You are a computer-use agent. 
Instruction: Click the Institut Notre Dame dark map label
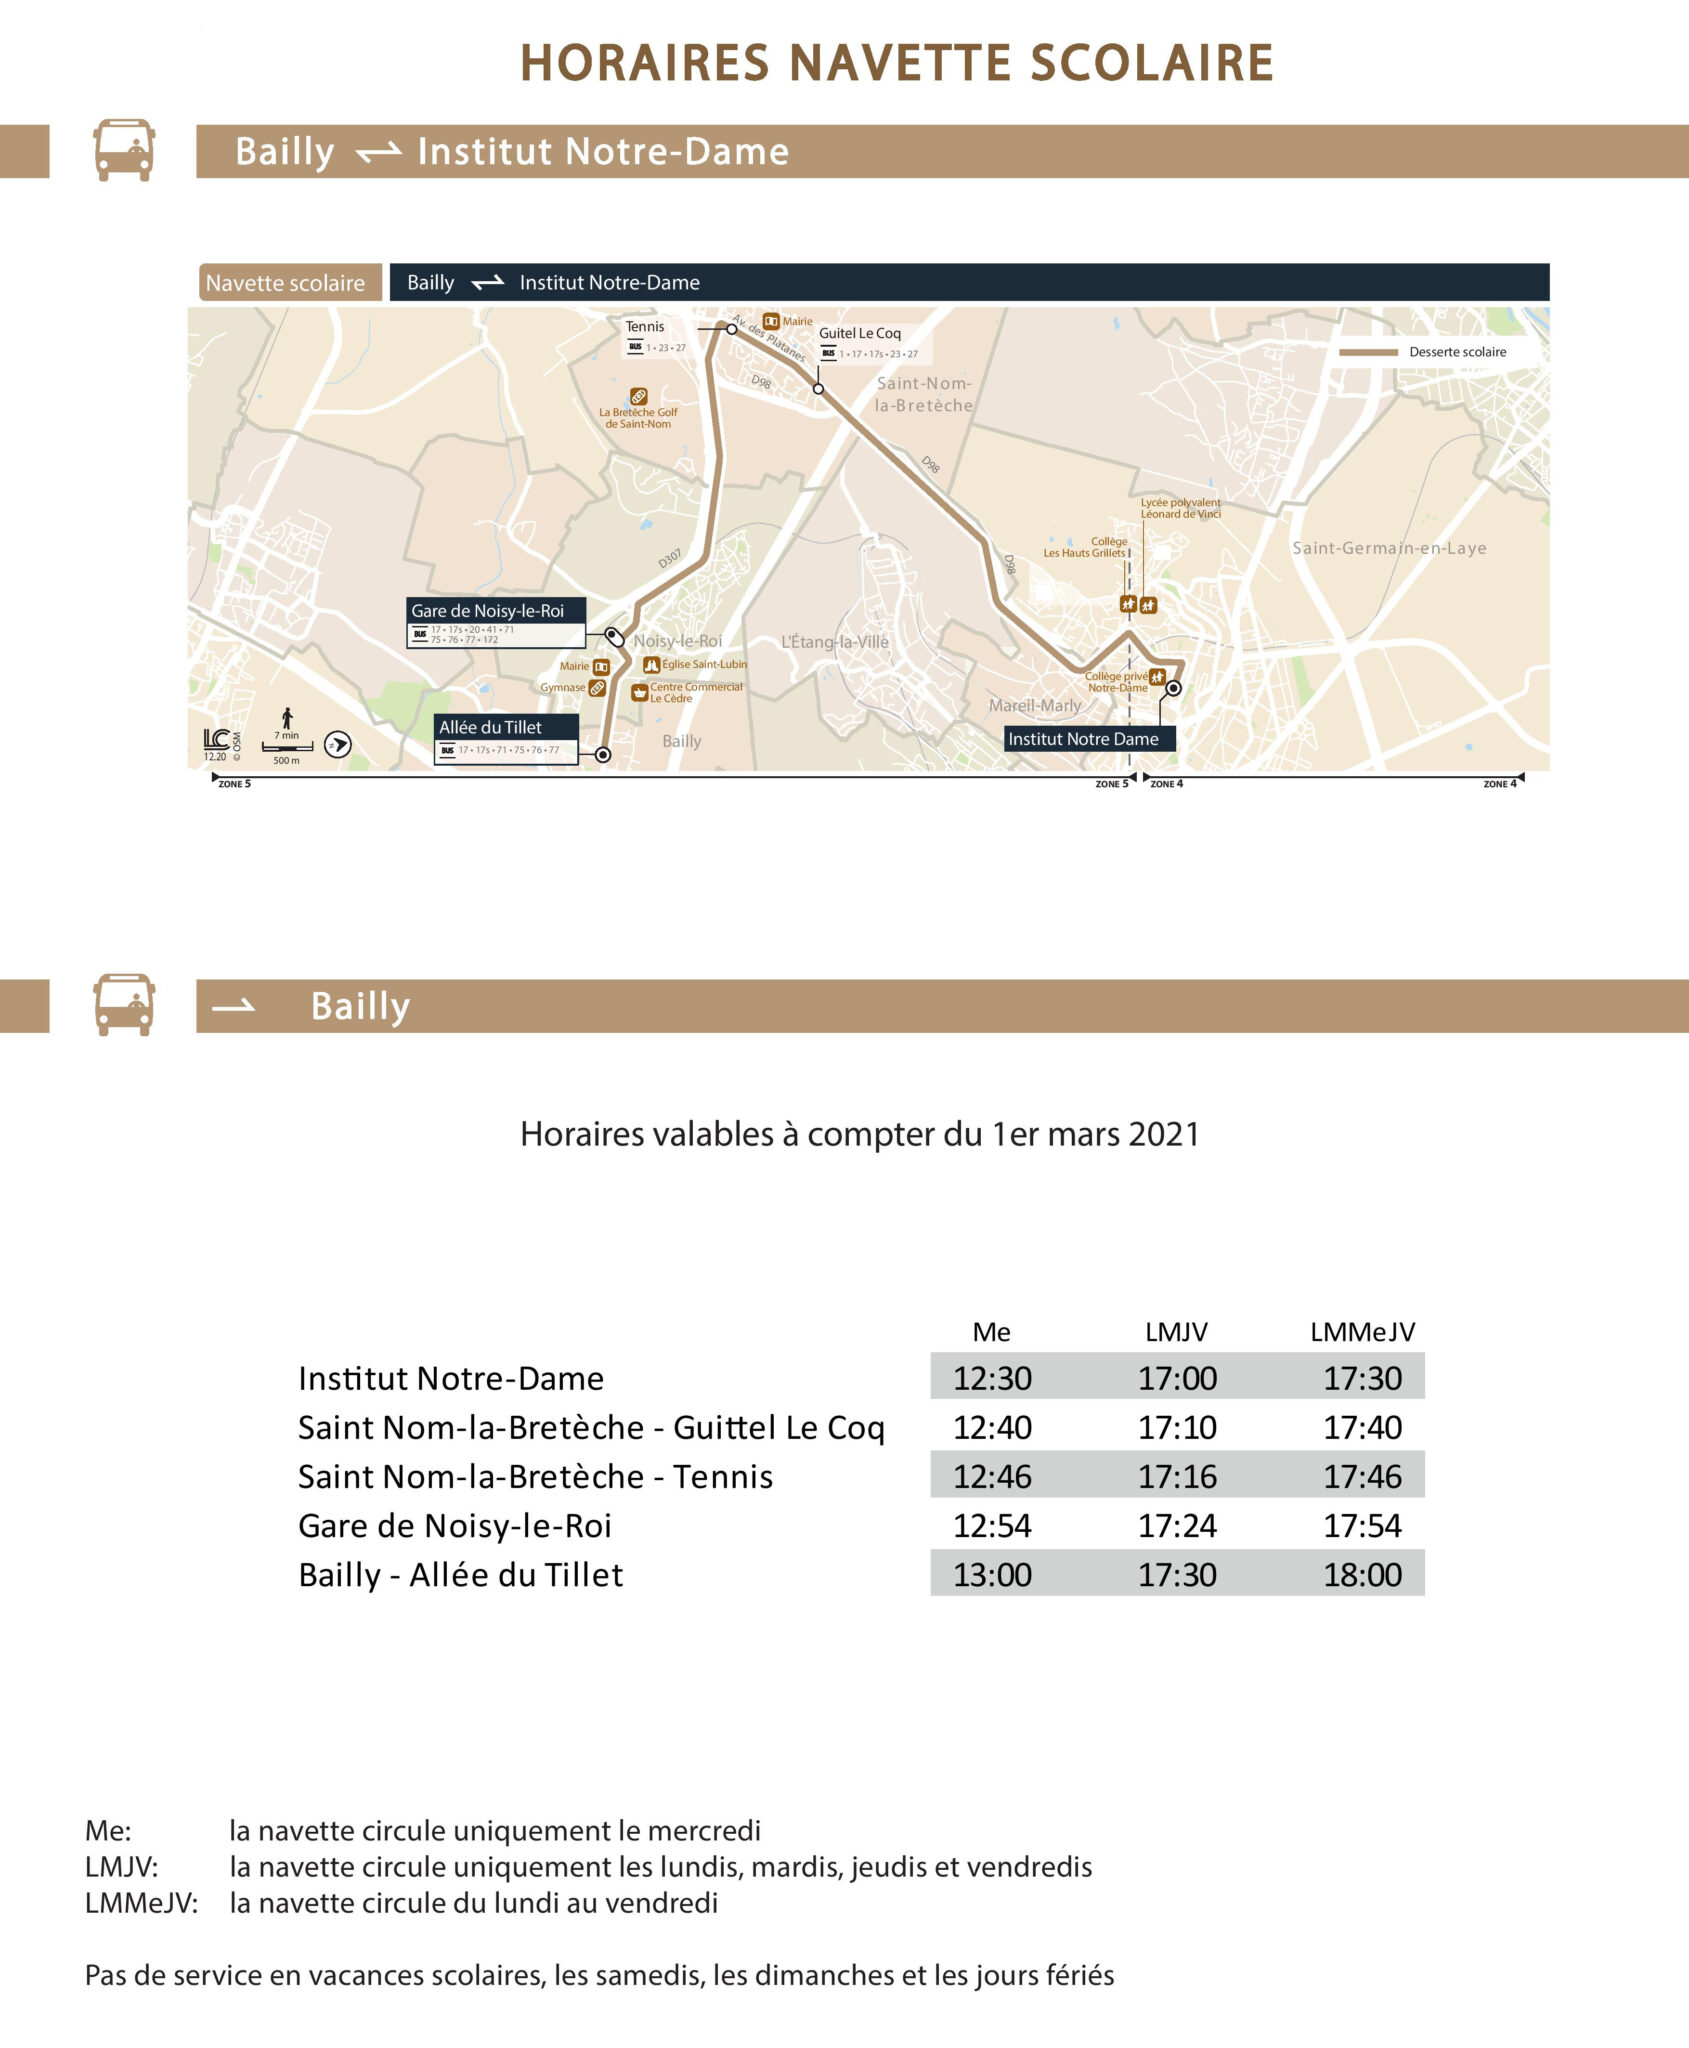coord(1089,739)
